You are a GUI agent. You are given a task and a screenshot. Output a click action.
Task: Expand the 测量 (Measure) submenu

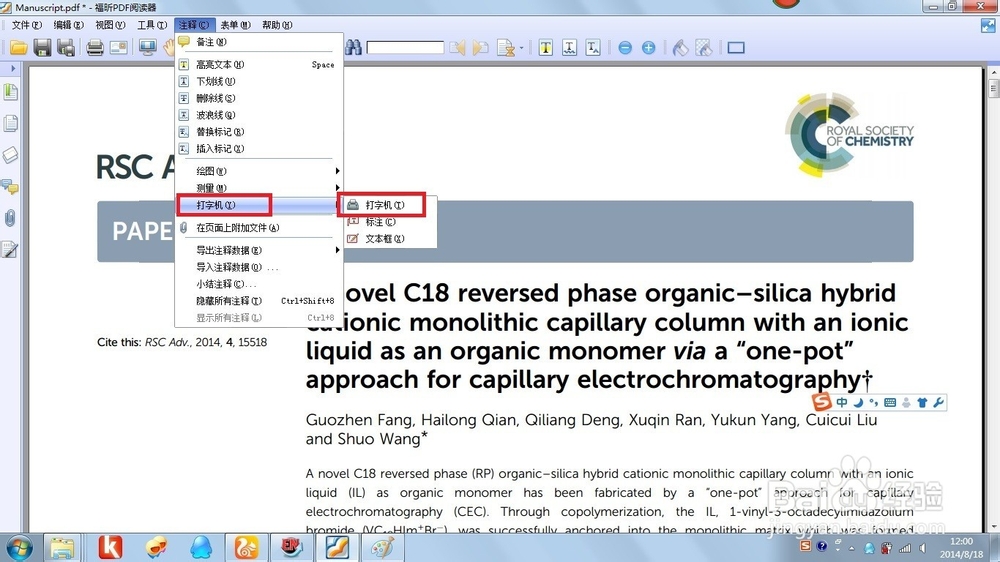pyautogui.click(x=258, y=188)
